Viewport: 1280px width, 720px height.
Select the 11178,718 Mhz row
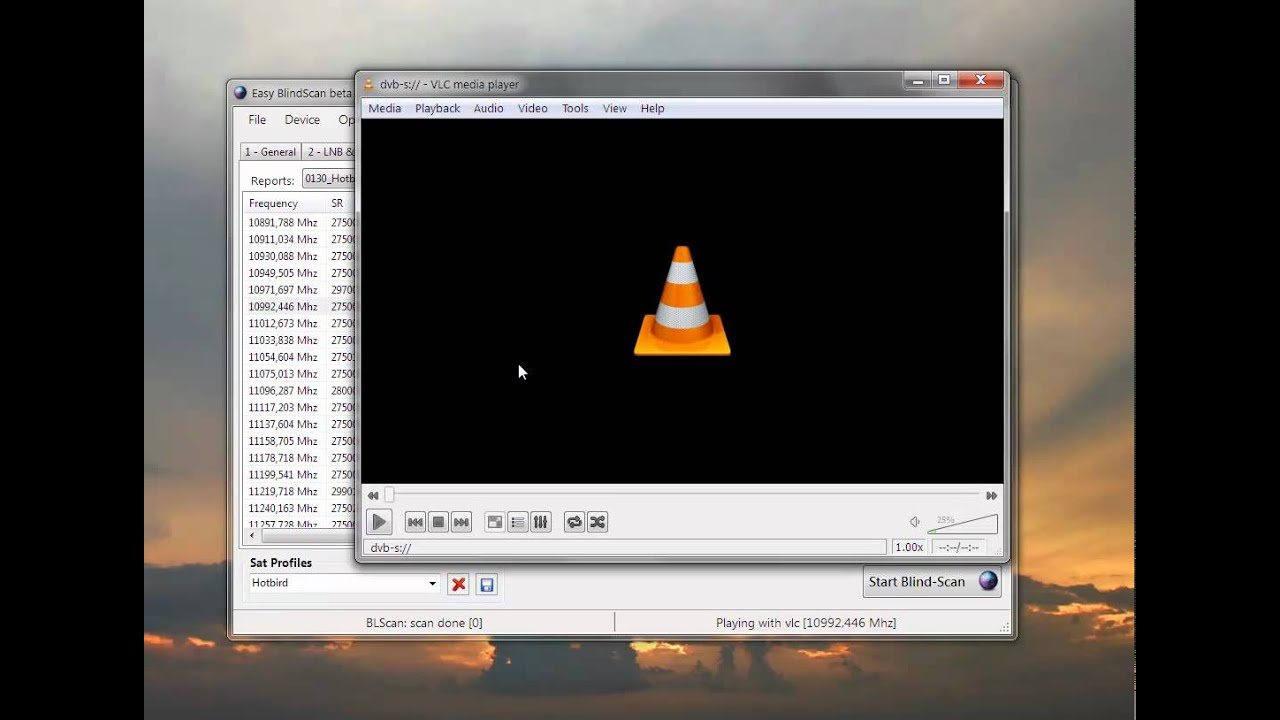(300, 458)
